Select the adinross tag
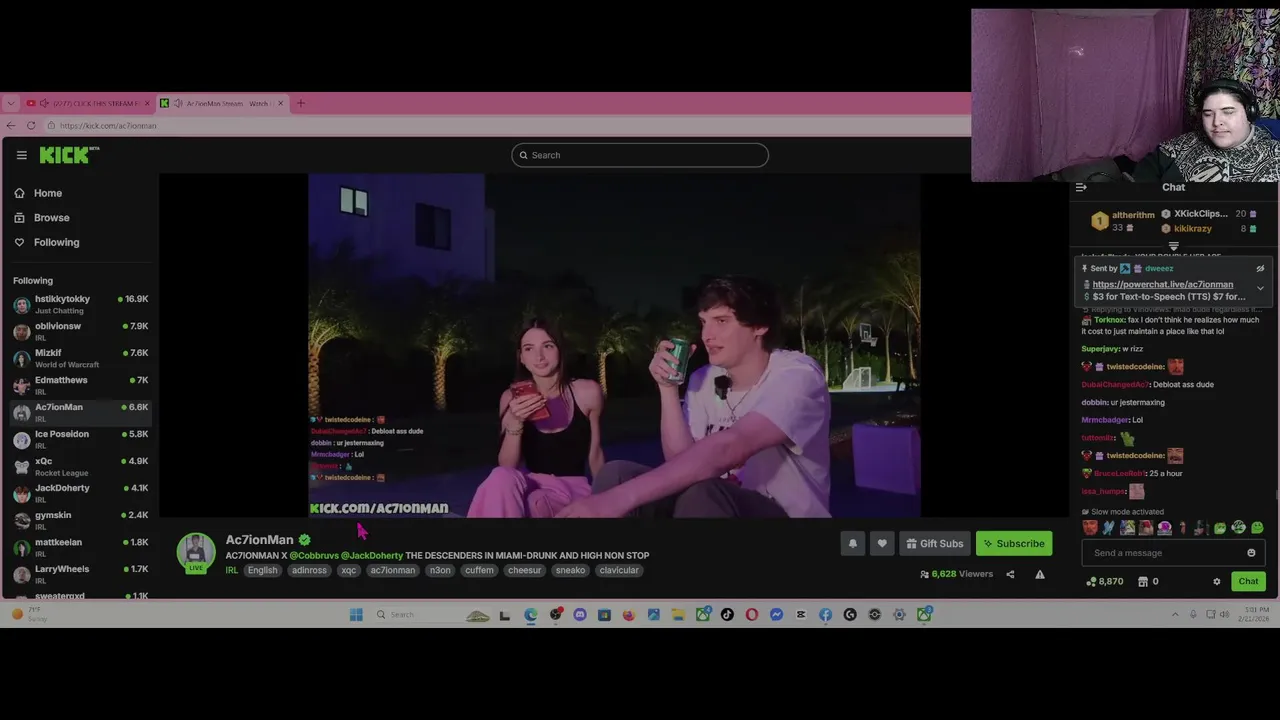 point(309,570)
